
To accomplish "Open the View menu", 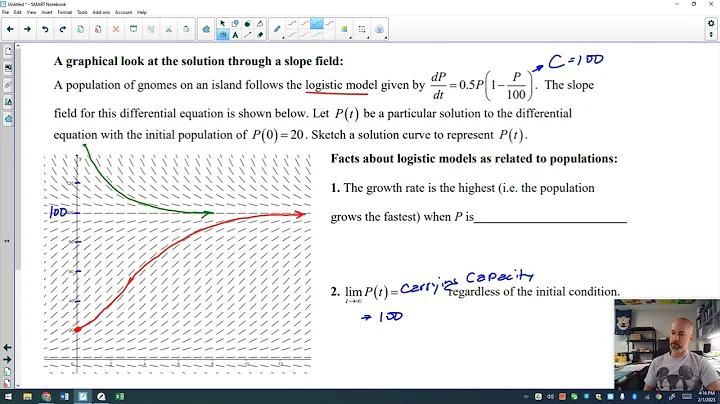I will (31, 12).
